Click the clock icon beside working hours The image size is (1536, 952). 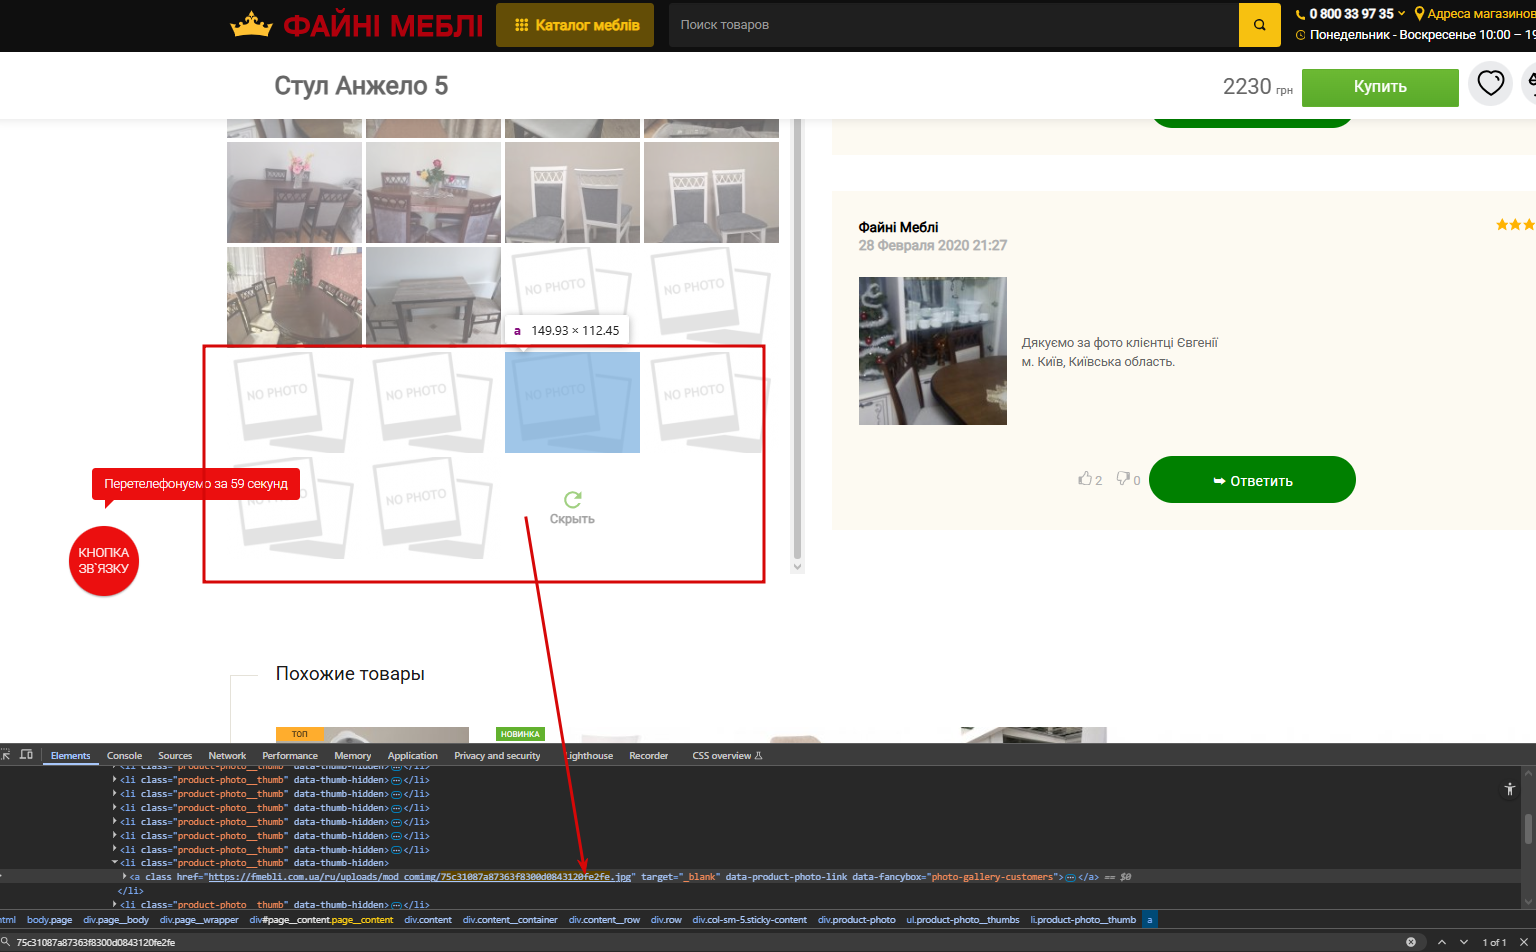(x=1301, y=35)
